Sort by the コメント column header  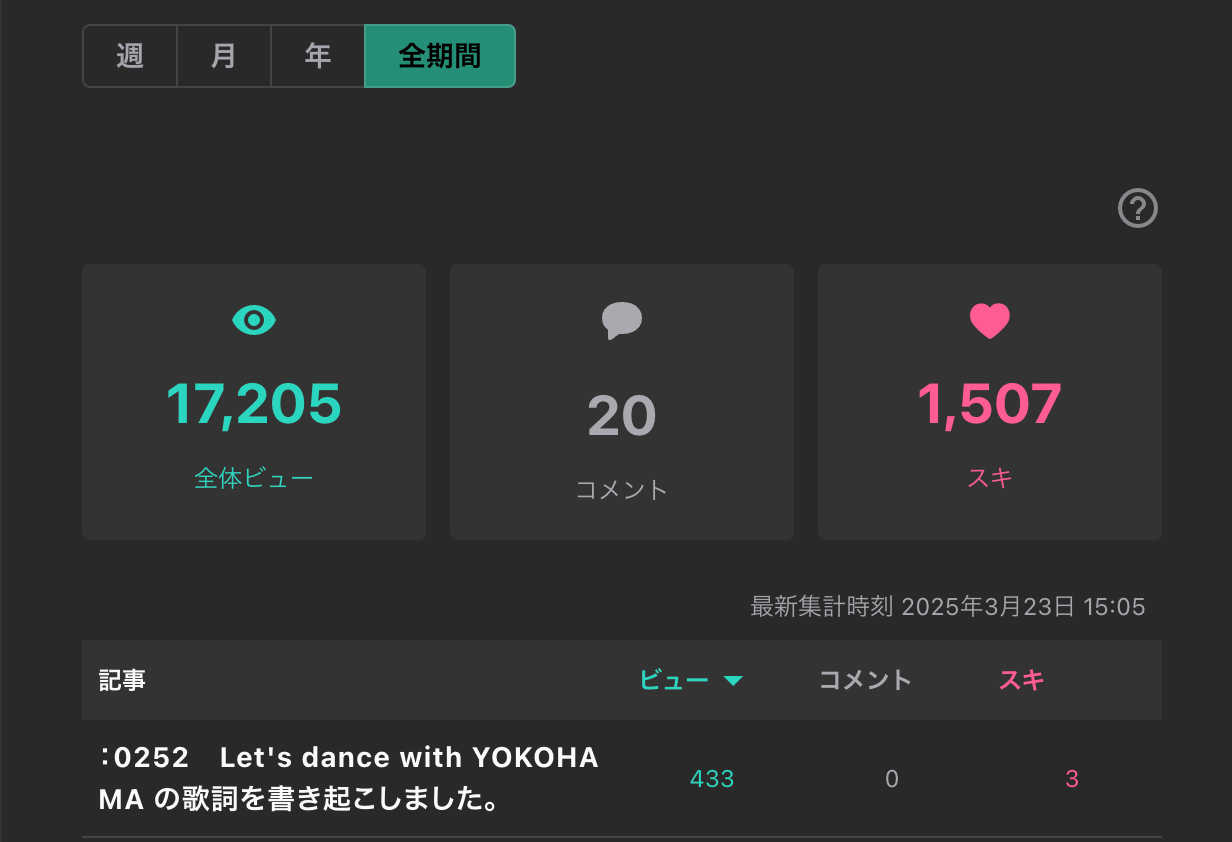tap(865, 680)
